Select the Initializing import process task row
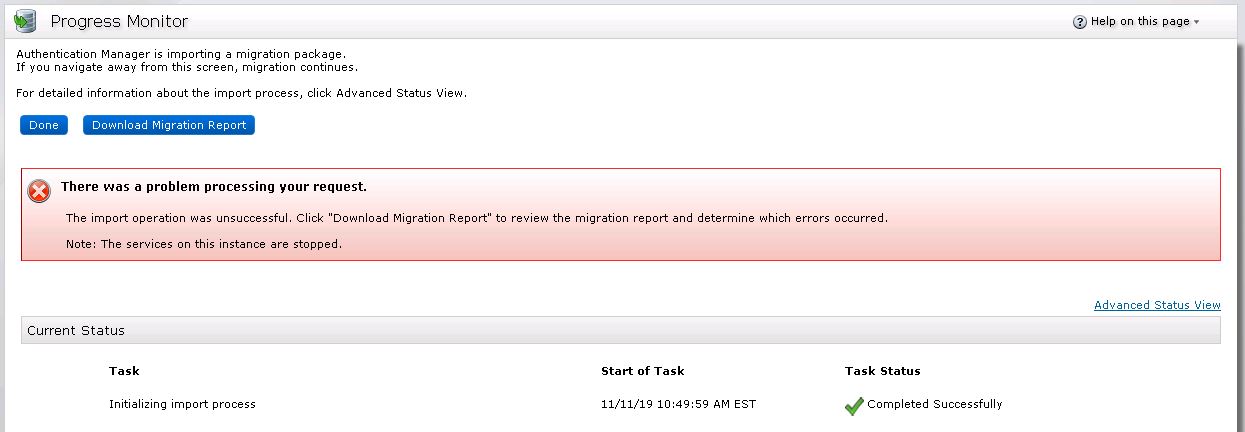 pos(182,404)
